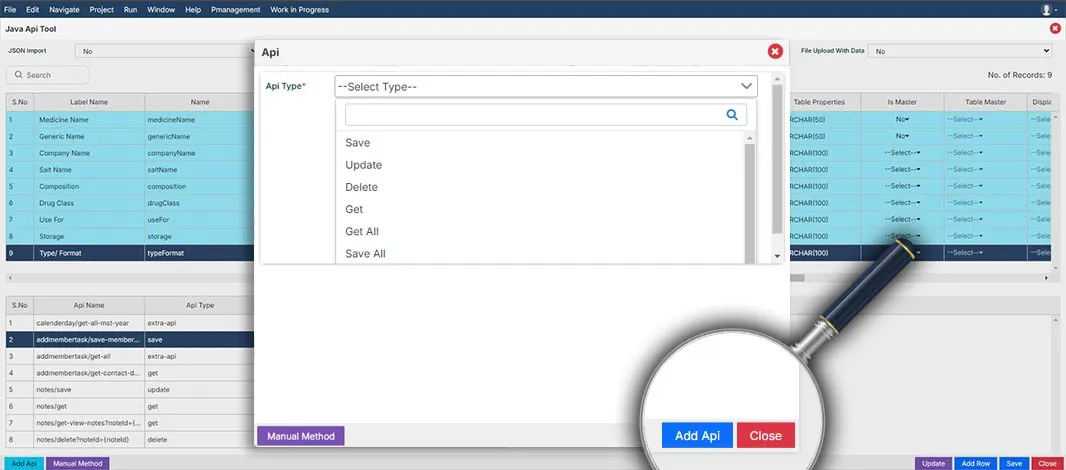Open the Work in Progress menu
This screenshot has height=470, width=1066.
[299, 10]
